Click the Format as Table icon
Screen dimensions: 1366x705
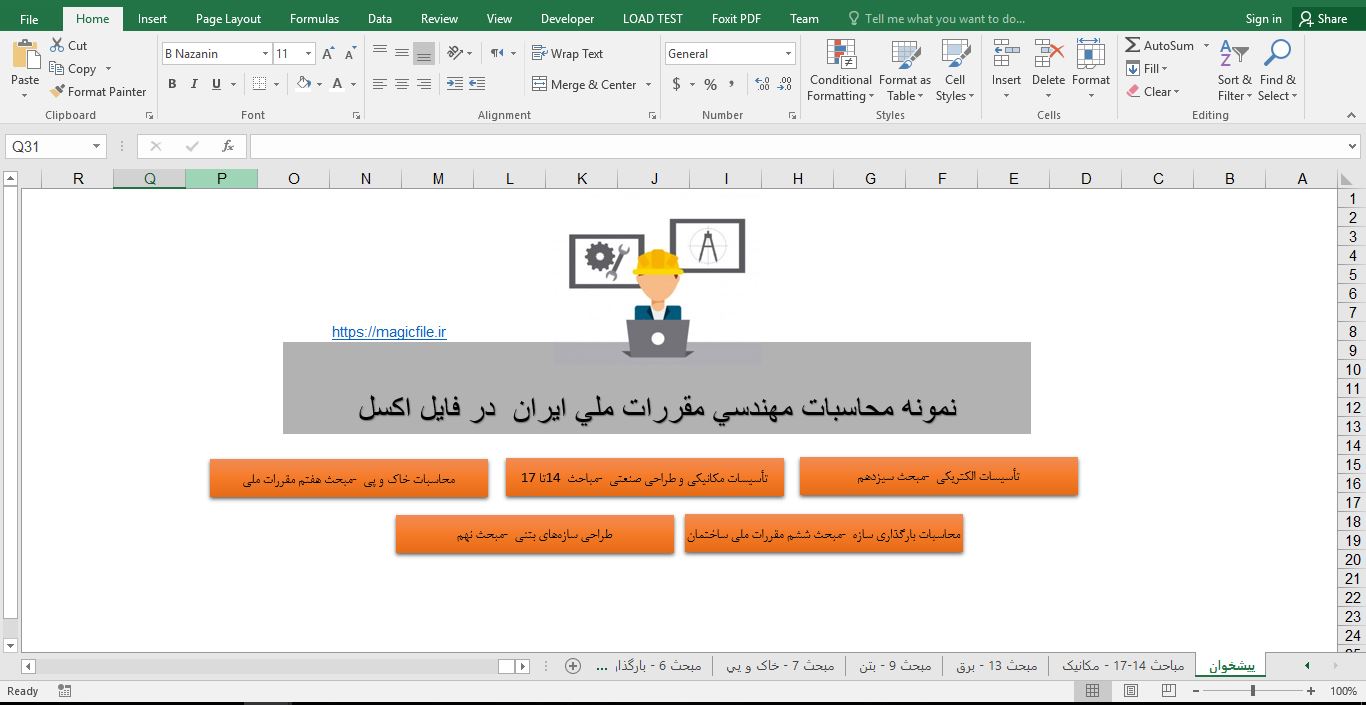[x=903, y=70]
